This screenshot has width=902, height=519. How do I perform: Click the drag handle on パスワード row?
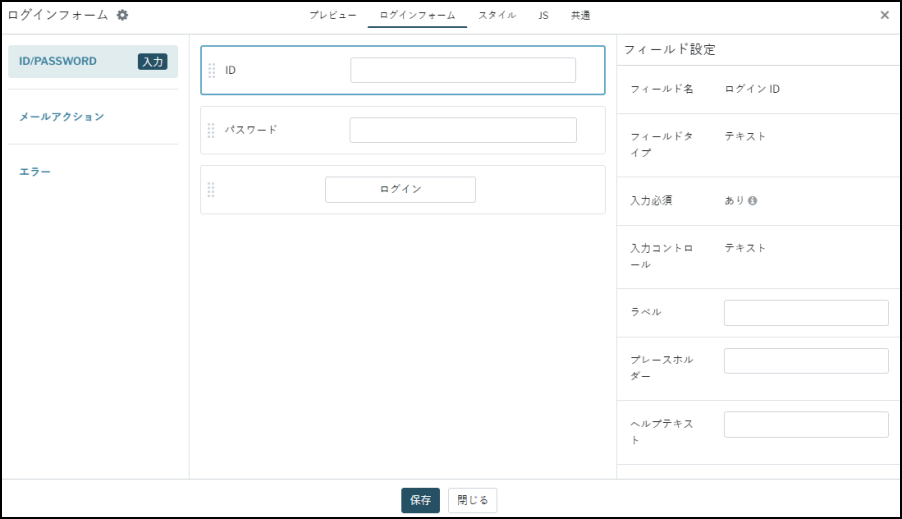(x=211, y=131)
